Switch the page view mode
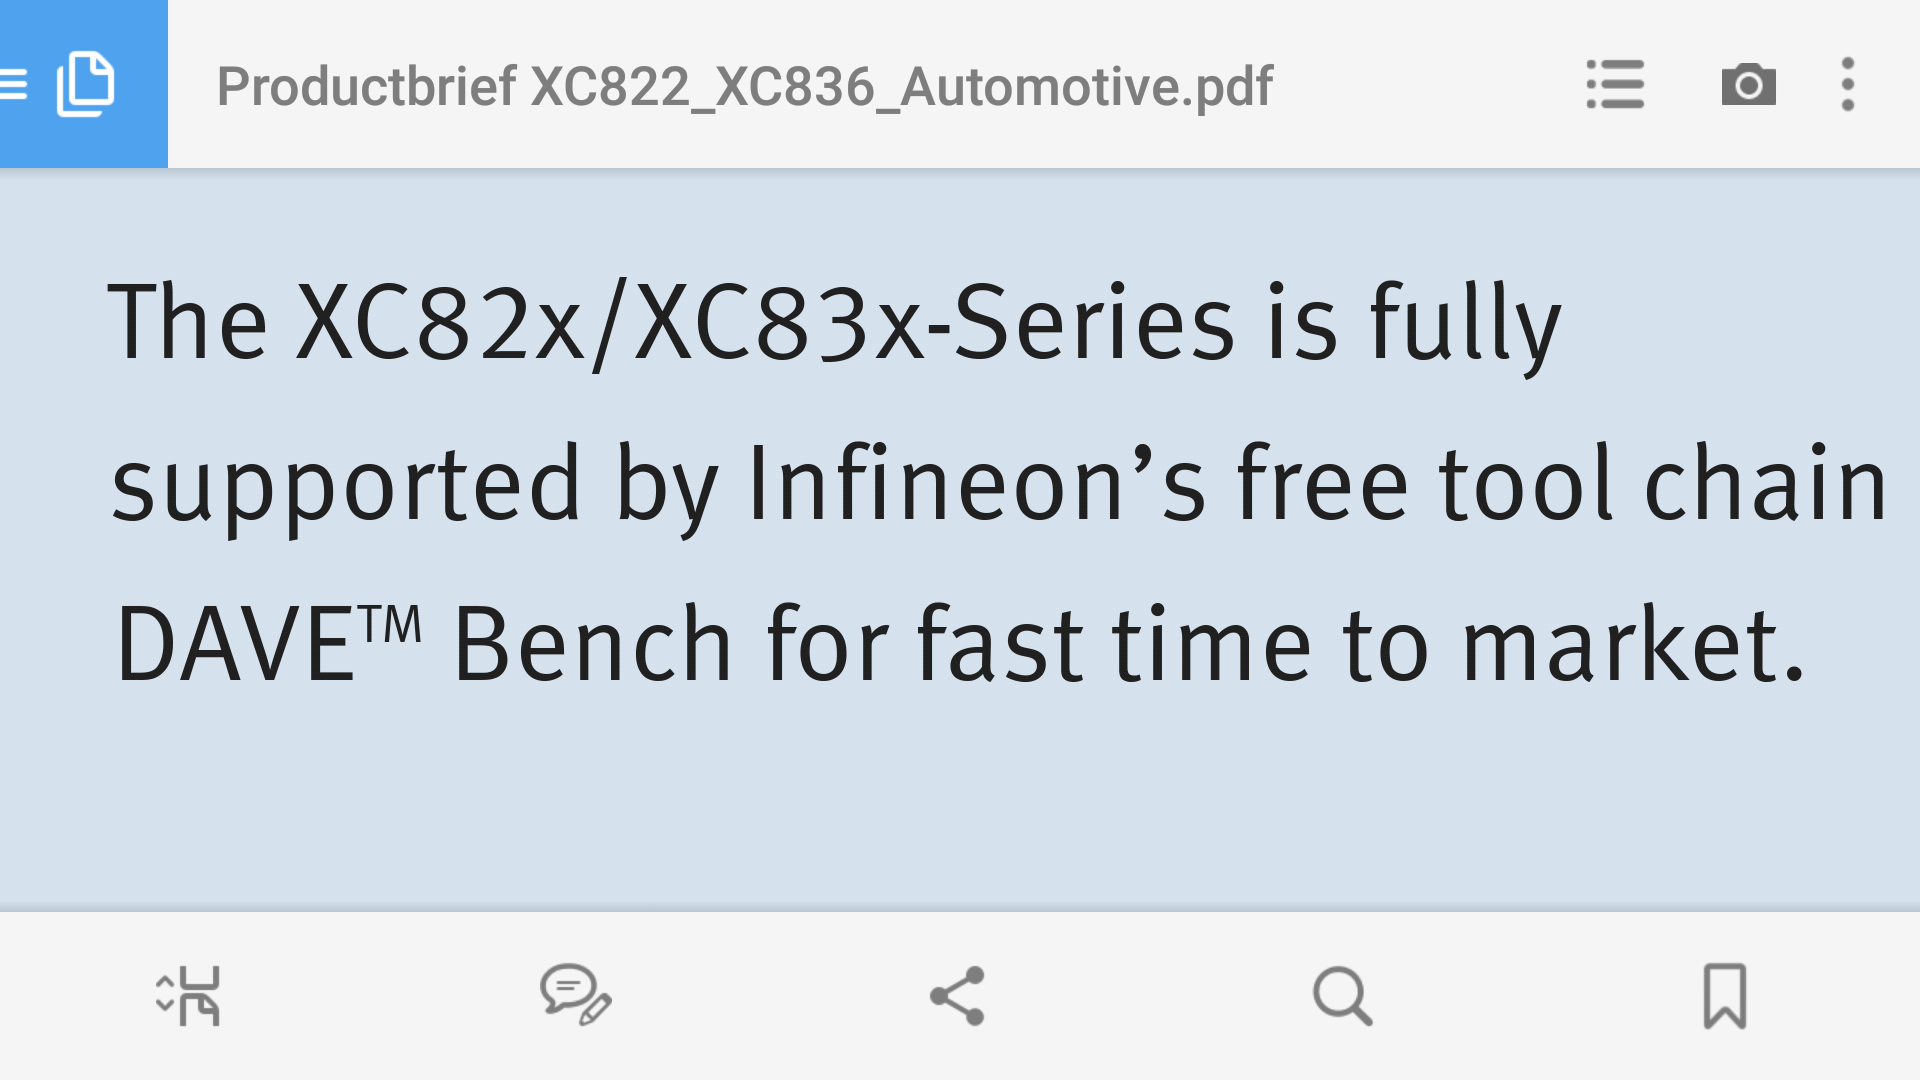The image size is (1920, 1080). [x=188, y=996]
